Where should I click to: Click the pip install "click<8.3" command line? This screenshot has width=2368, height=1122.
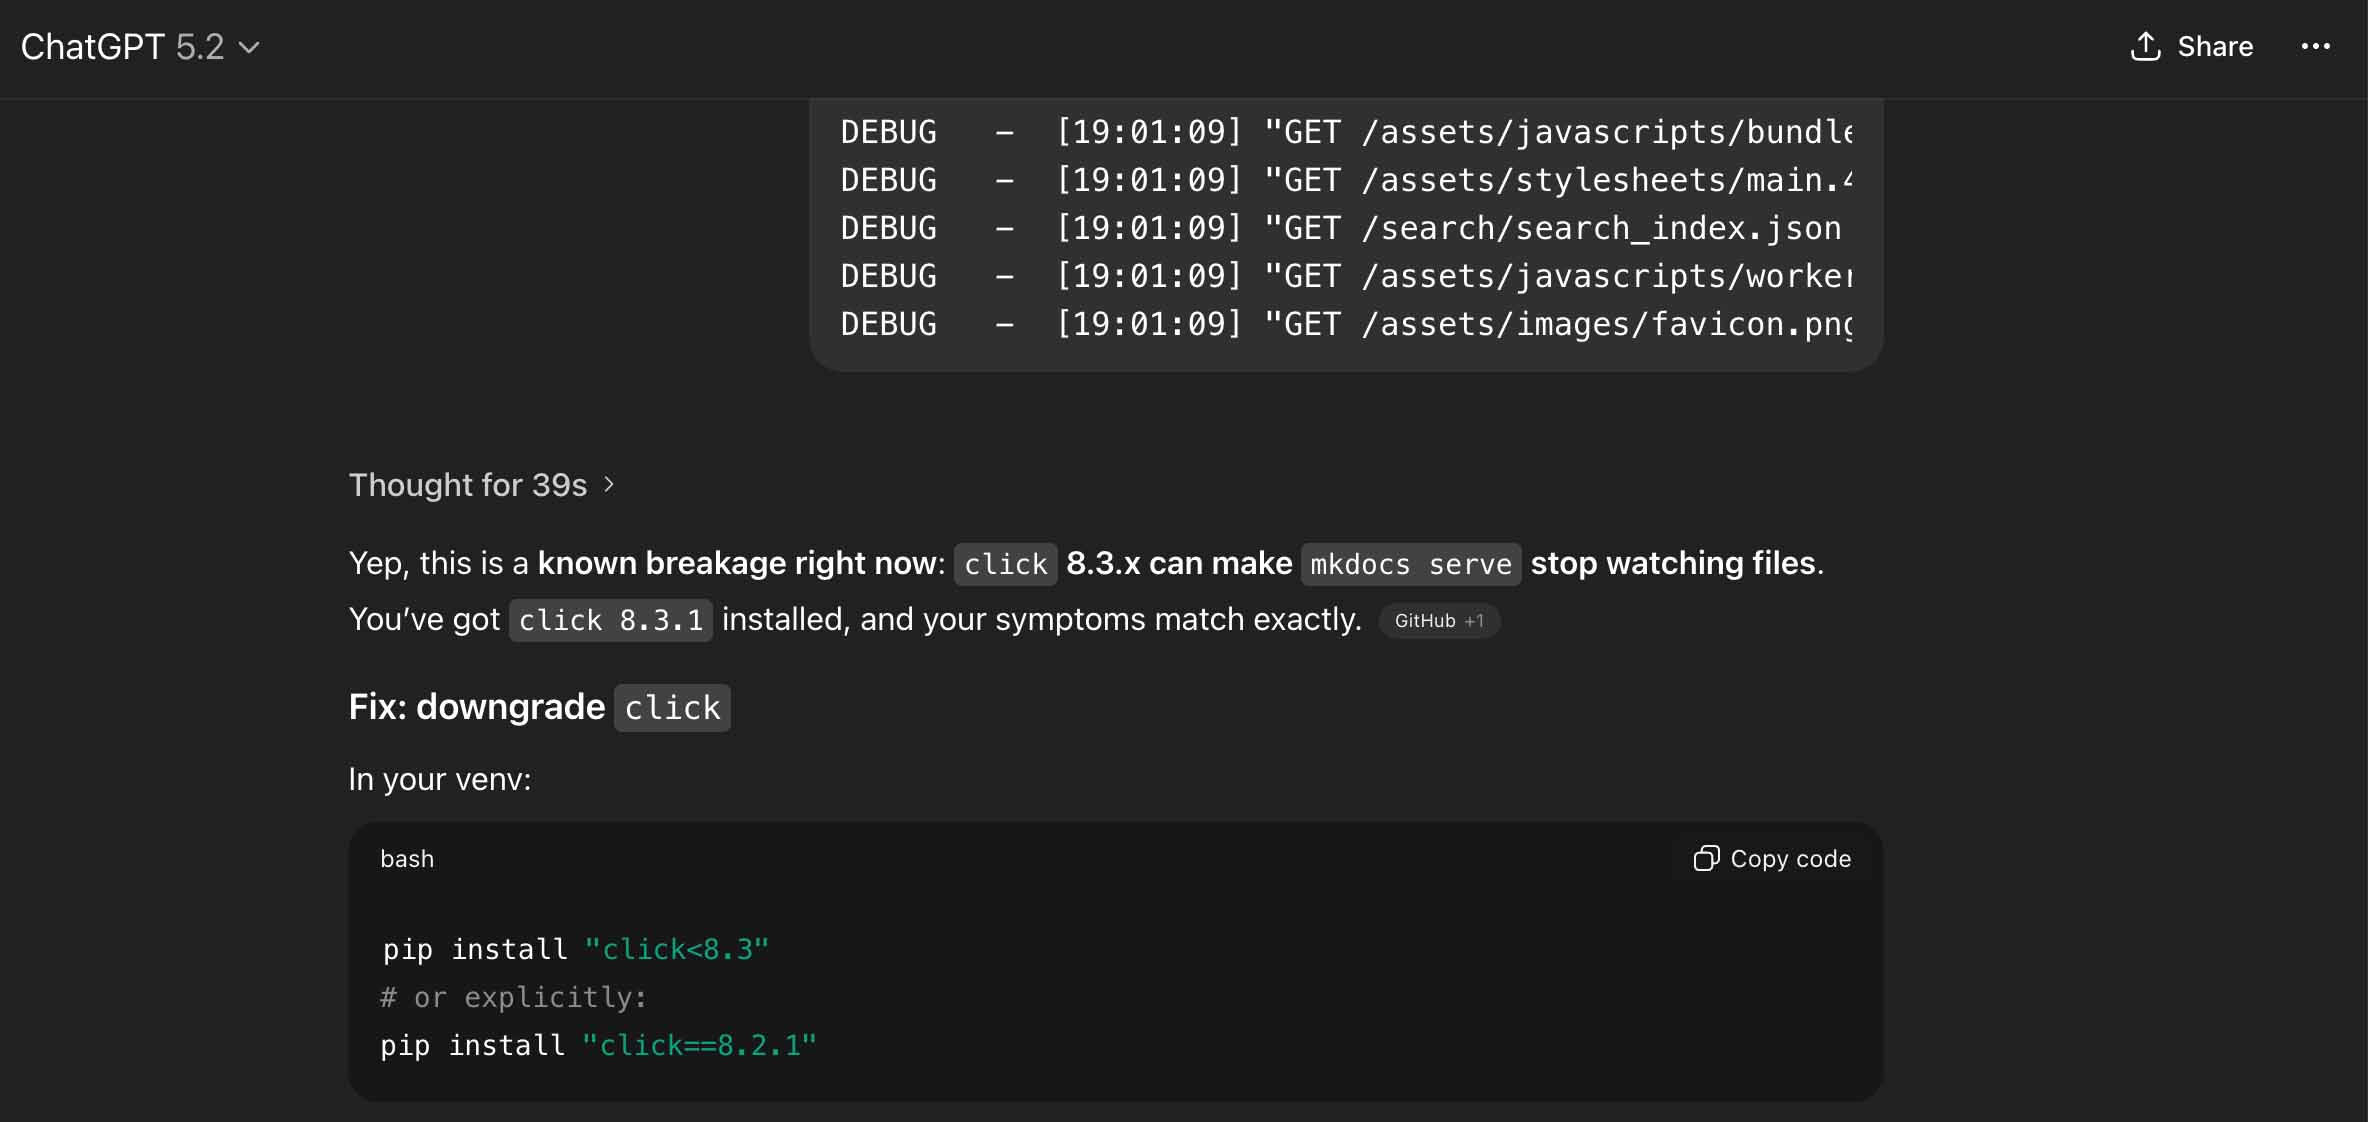(576, 949)
